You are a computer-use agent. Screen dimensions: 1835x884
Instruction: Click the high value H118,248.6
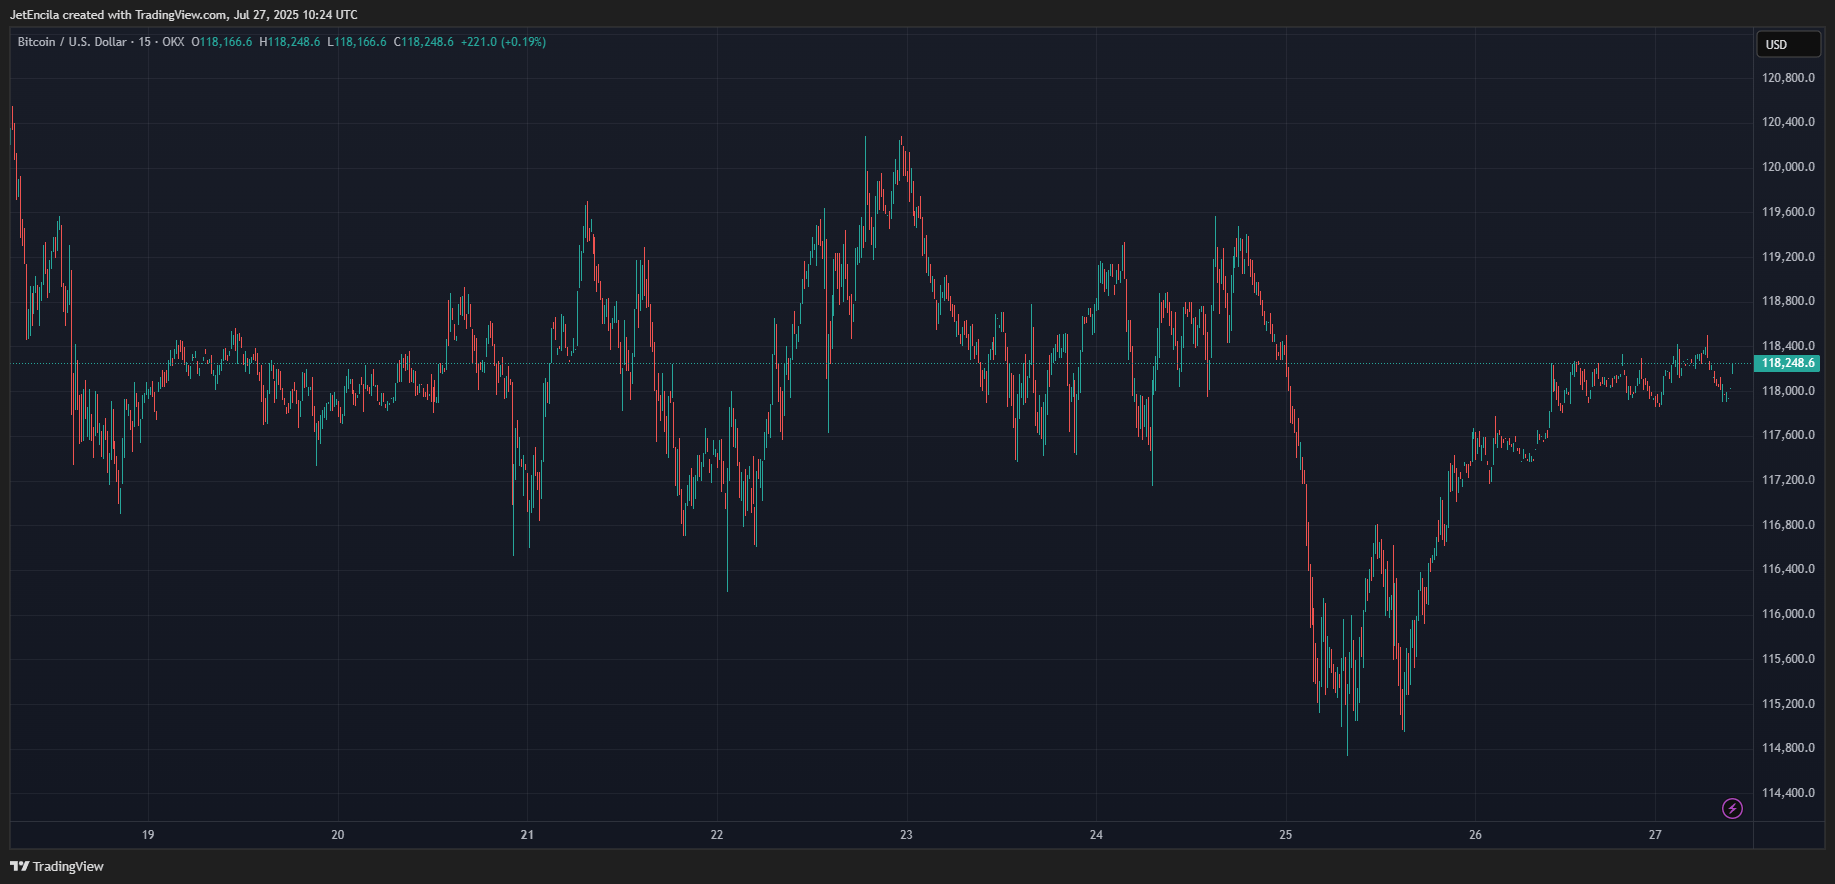click(290, 42)
